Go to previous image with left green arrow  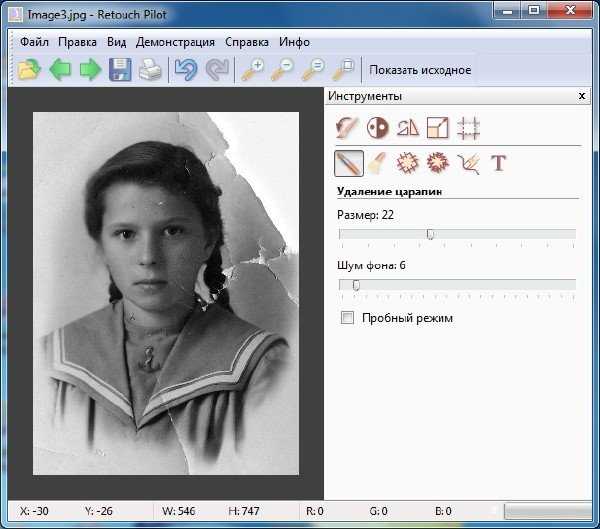pos(60,69)
